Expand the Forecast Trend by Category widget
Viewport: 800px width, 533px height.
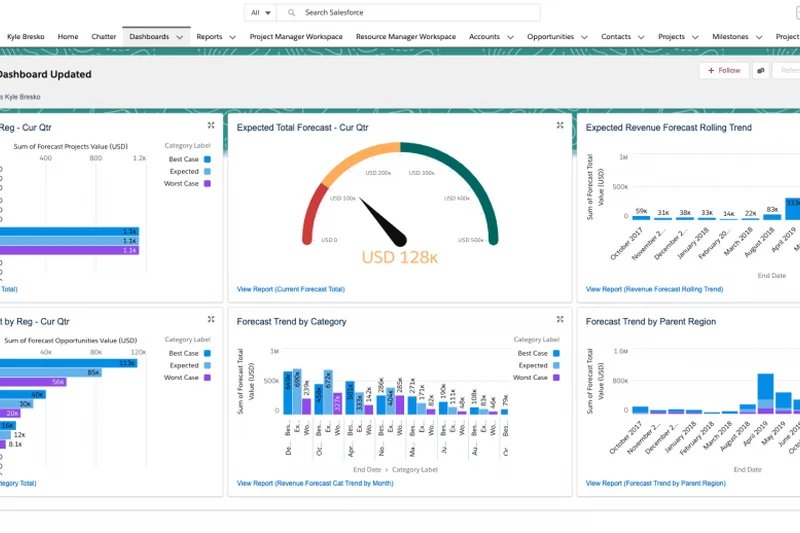[x=560, y=320]
